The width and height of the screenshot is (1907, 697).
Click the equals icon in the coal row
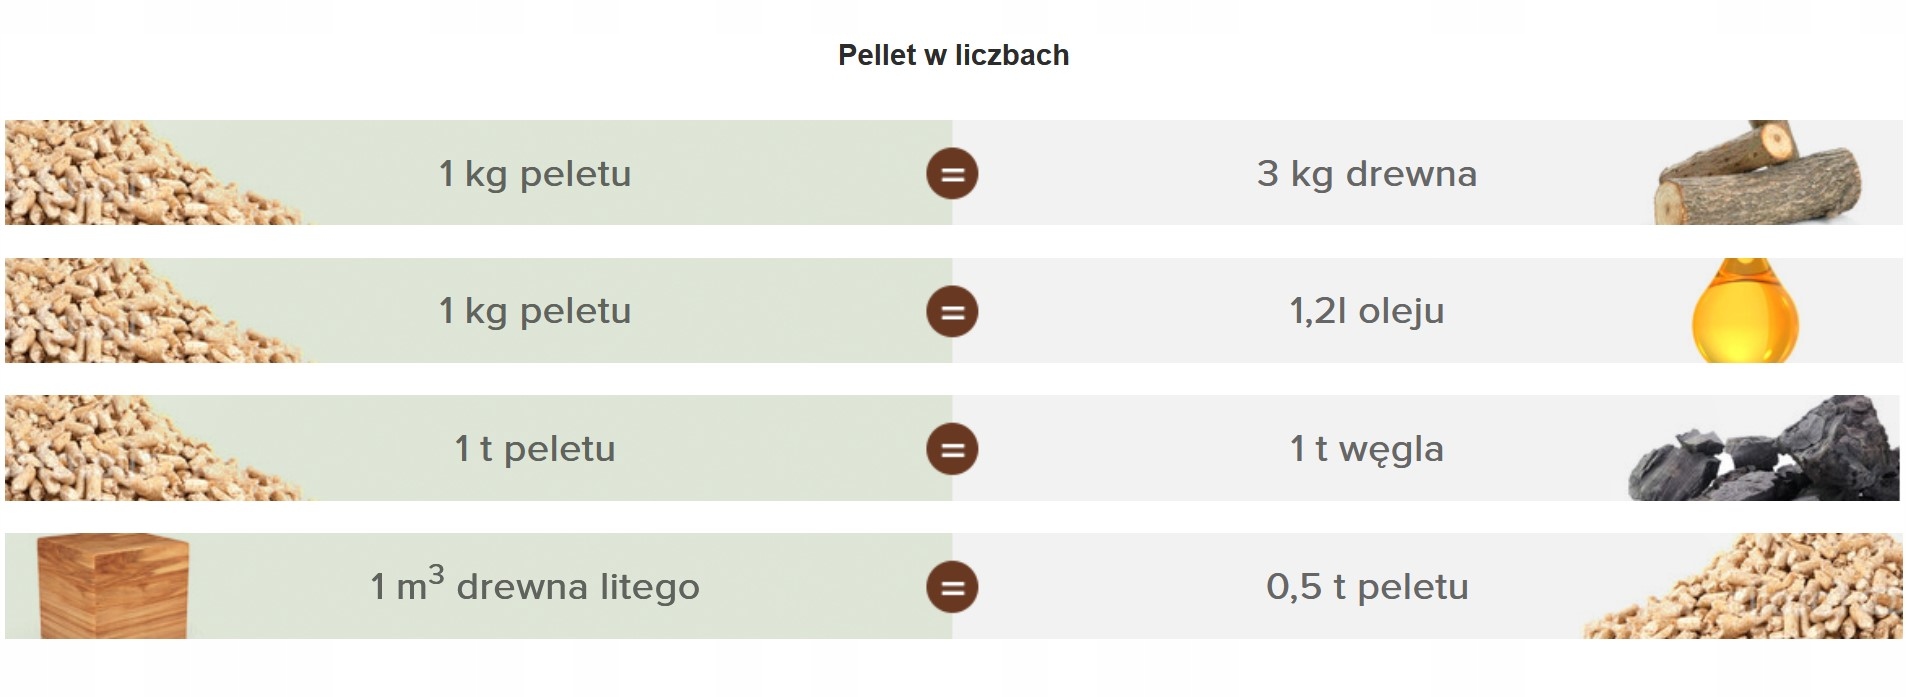coord(952,449)
